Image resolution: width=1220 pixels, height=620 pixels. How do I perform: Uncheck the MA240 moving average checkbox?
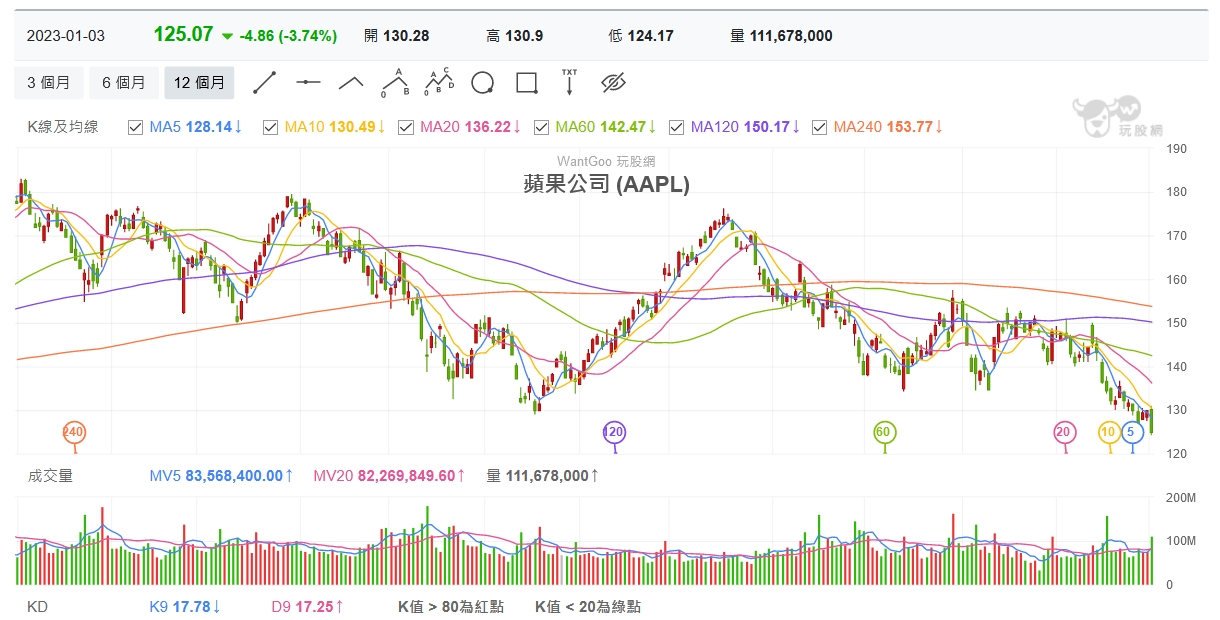(x=820, y=127)
